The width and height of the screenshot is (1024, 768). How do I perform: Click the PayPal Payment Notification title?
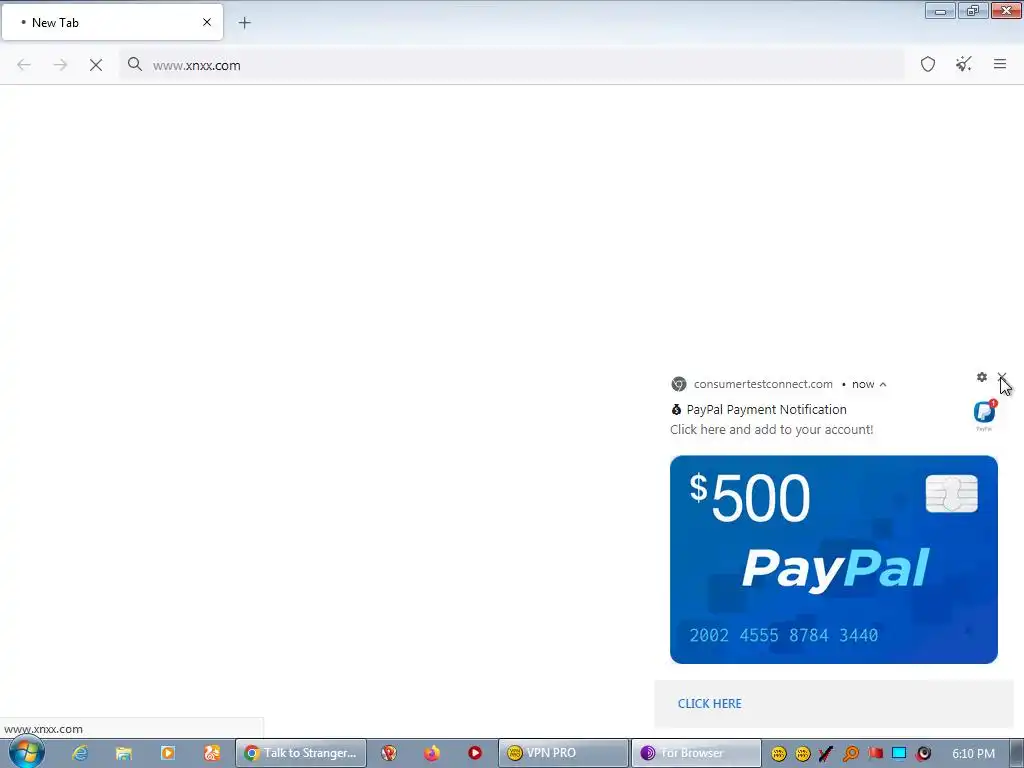point(767,409)
